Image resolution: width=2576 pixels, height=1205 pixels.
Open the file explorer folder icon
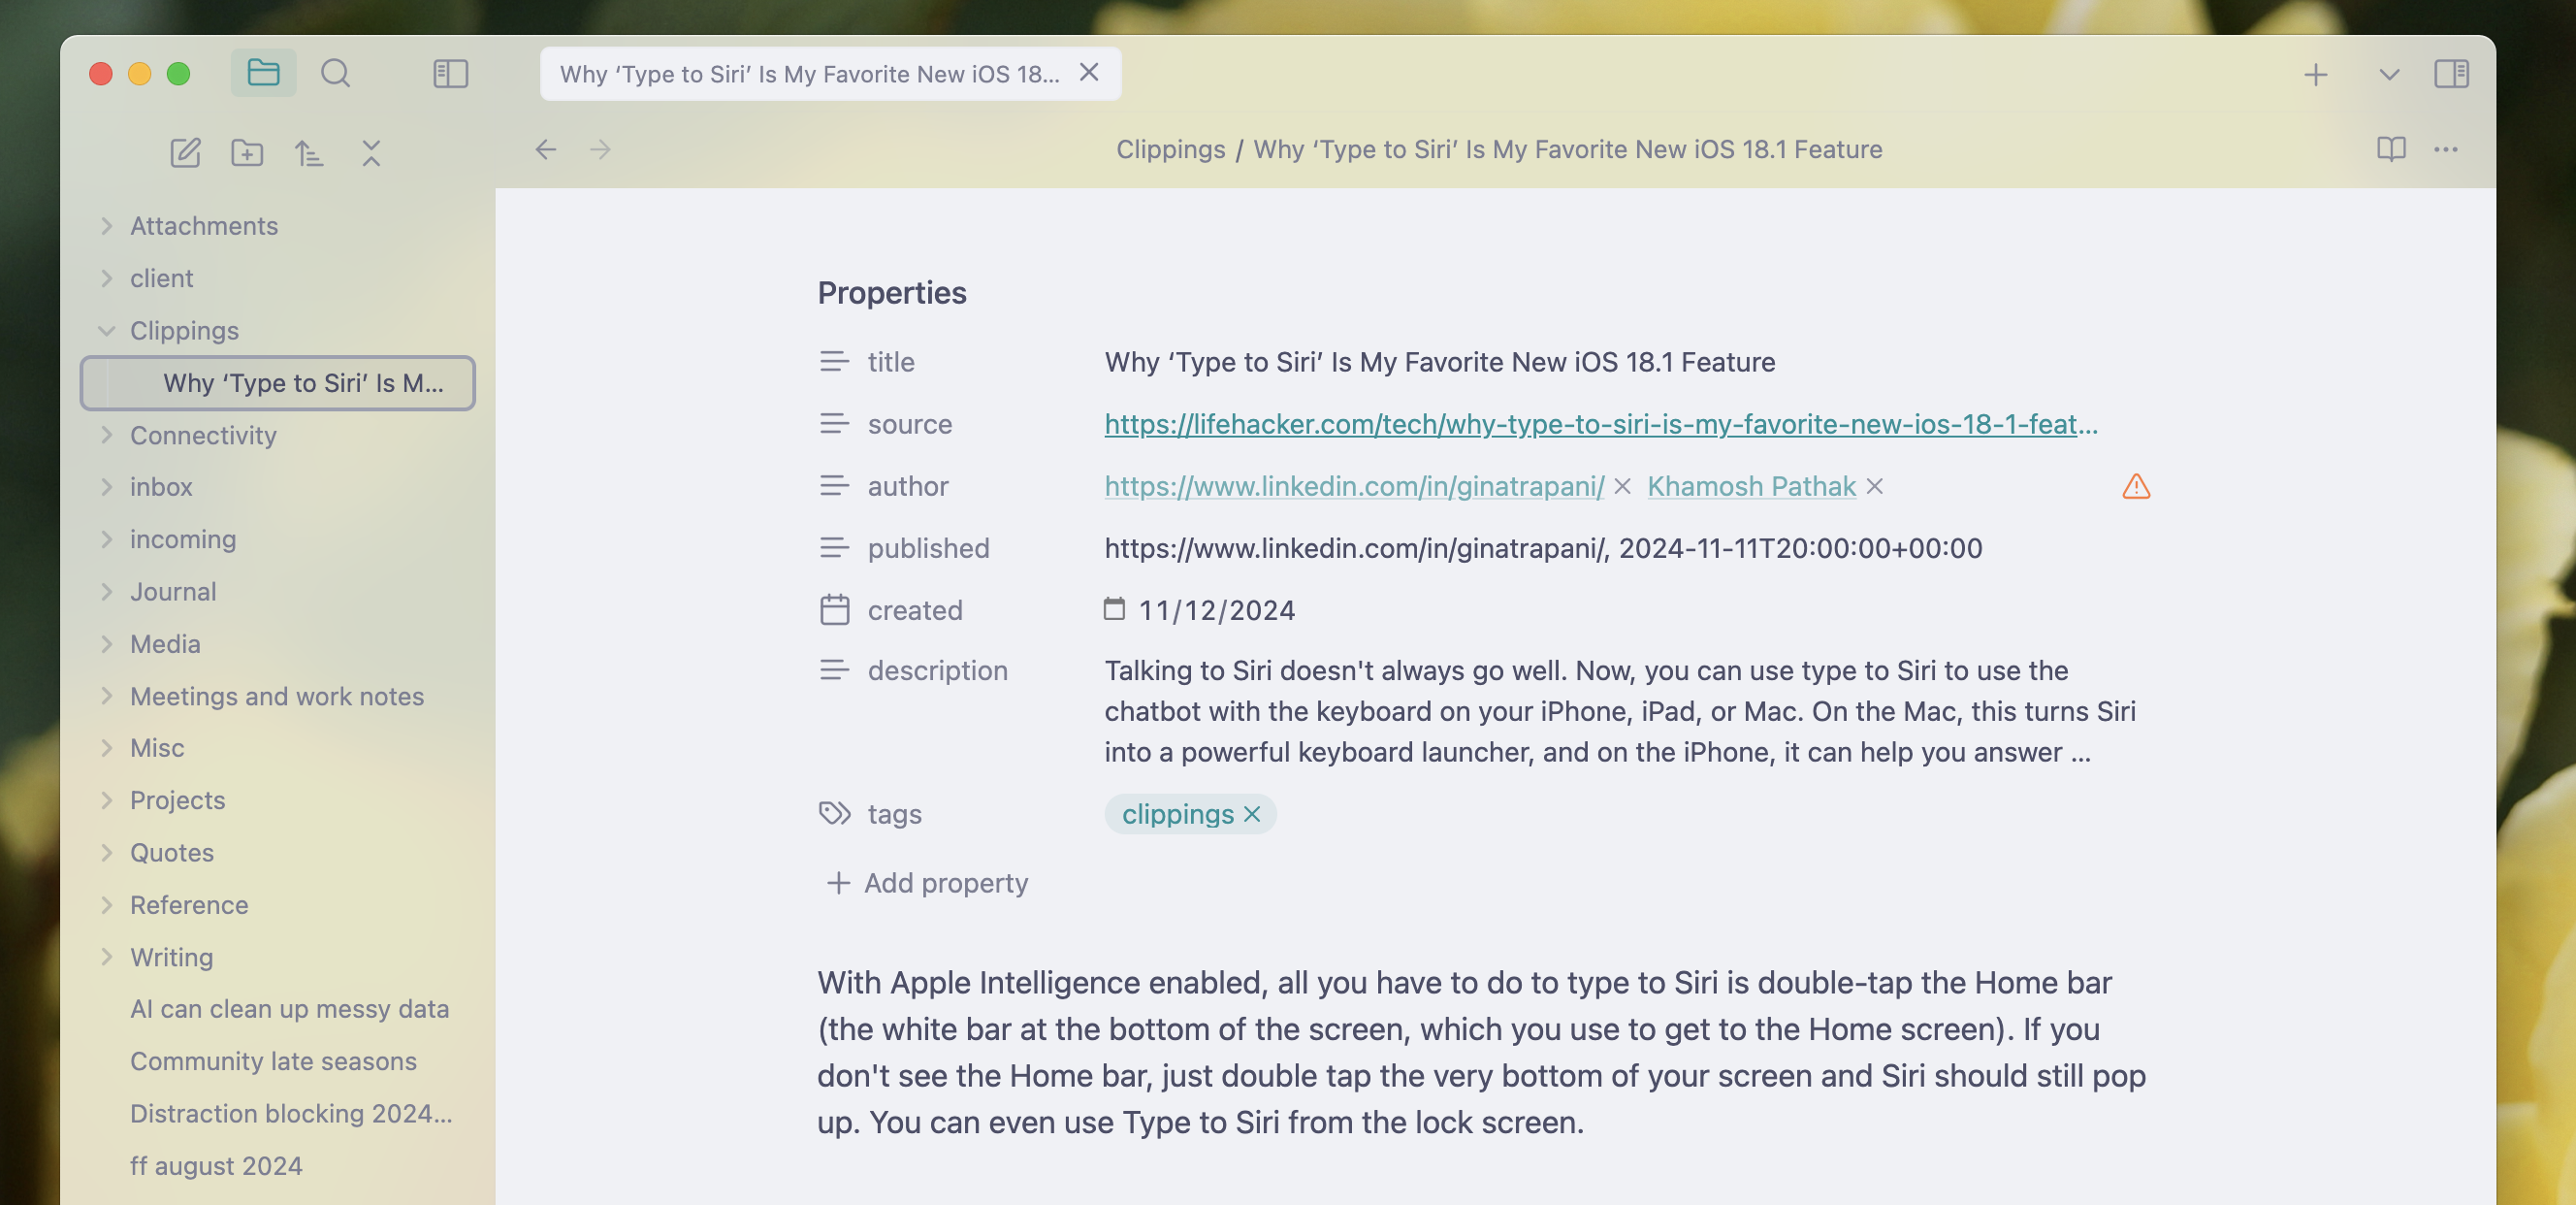click(x=263, y=73)
